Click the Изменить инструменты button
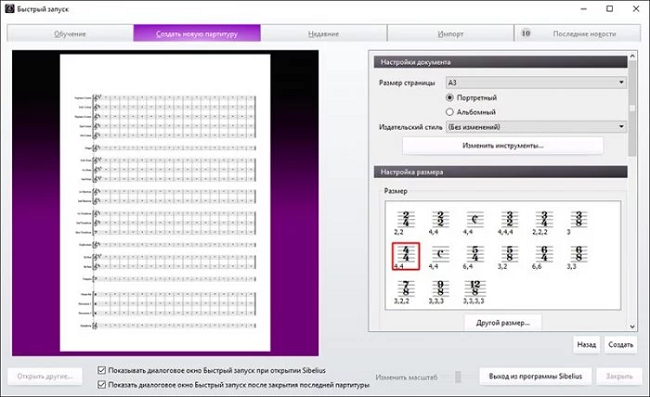Image resolution: width=650 pixels, height=397 pixels. point(503,145)
